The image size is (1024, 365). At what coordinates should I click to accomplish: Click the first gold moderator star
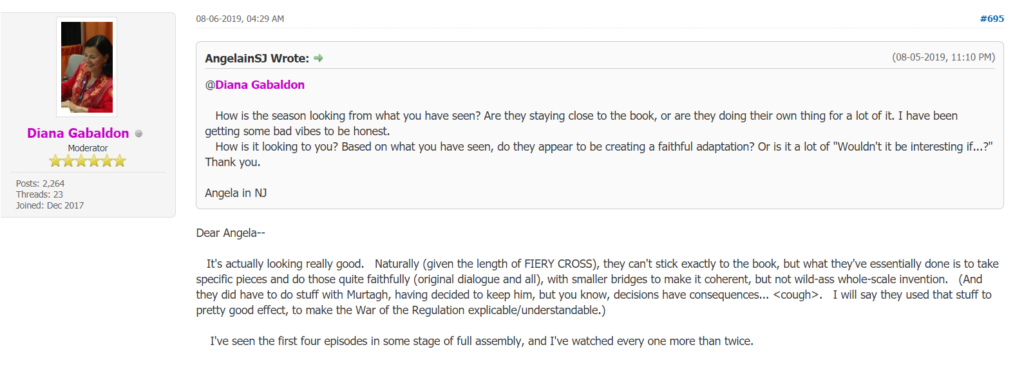pyautogui.click(x=56, y=161)
